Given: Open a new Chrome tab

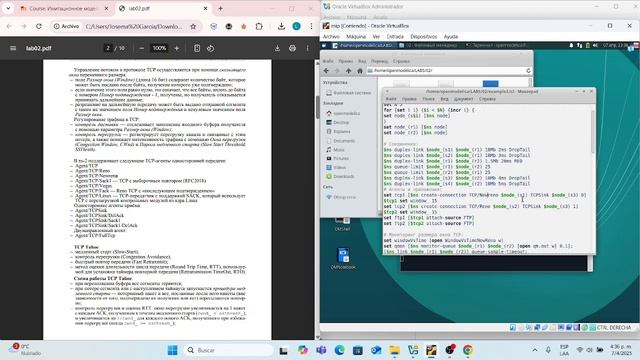Looking at the screenshot, I should tap(220, 8).
